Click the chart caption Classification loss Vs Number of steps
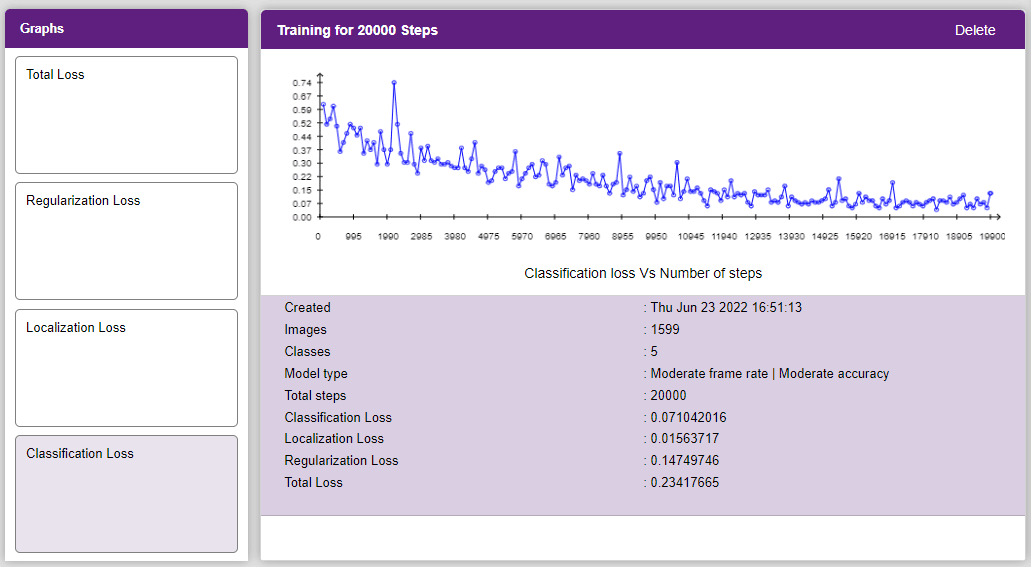This screenshot has width=1031, height=567. point(642,273)
